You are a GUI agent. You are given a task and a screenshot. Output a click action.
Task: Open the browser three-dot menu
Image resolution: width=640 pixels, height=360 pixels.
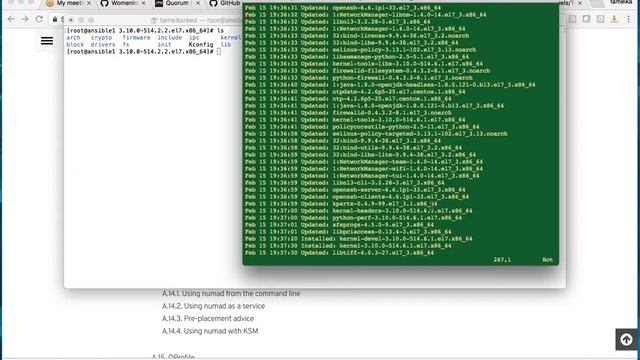[629, 19]
